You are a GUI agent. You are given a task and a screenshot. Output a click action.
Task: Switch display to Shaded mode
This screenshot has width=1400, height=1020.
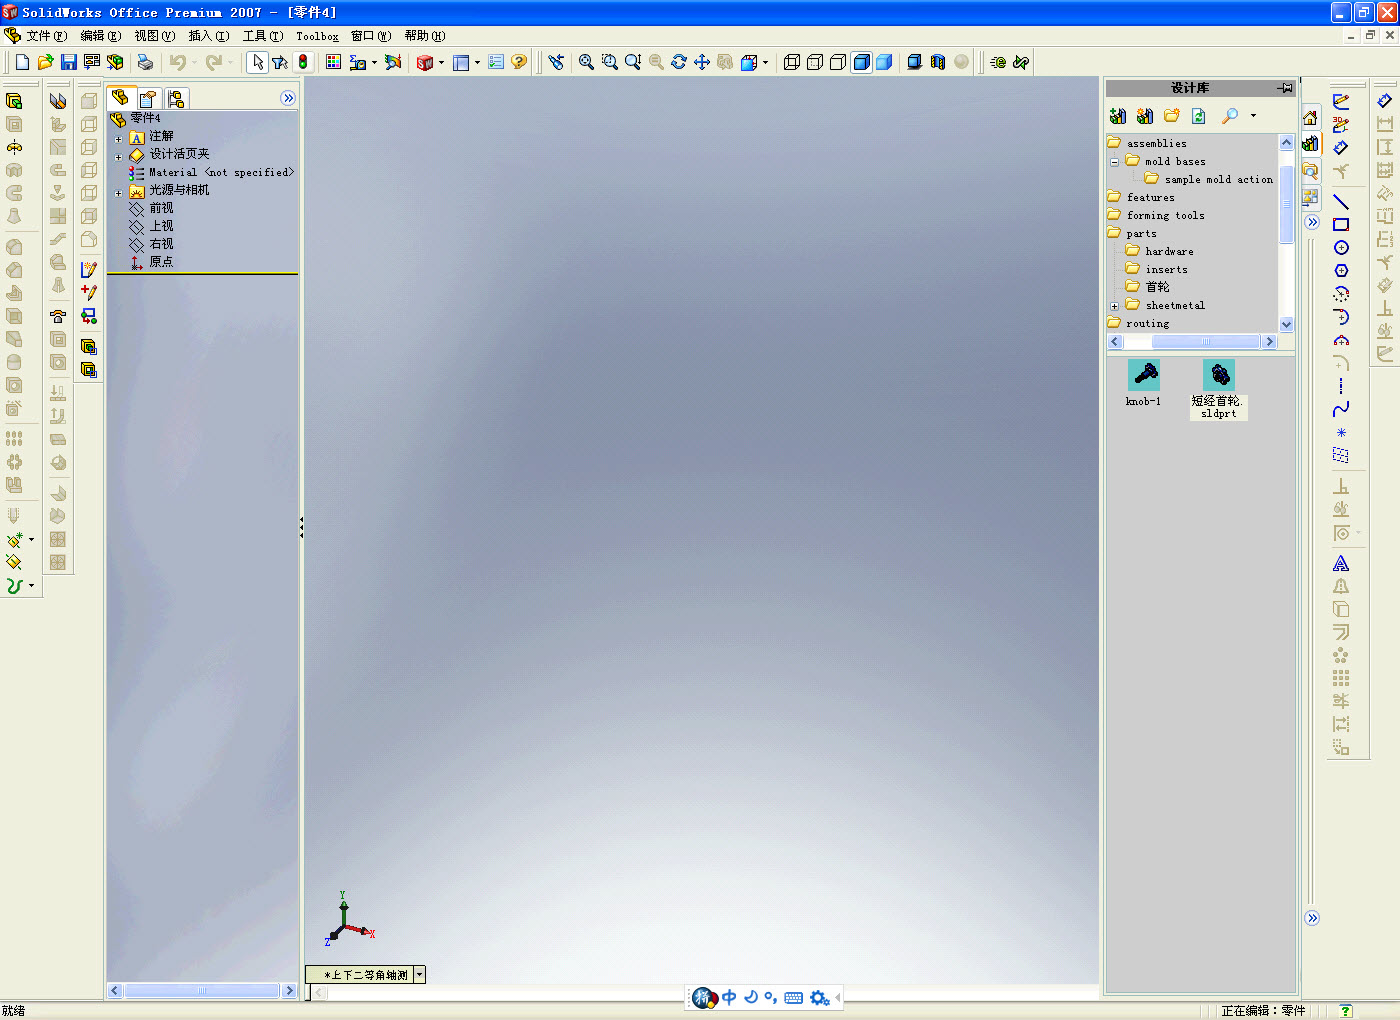(x=884, y=62)
